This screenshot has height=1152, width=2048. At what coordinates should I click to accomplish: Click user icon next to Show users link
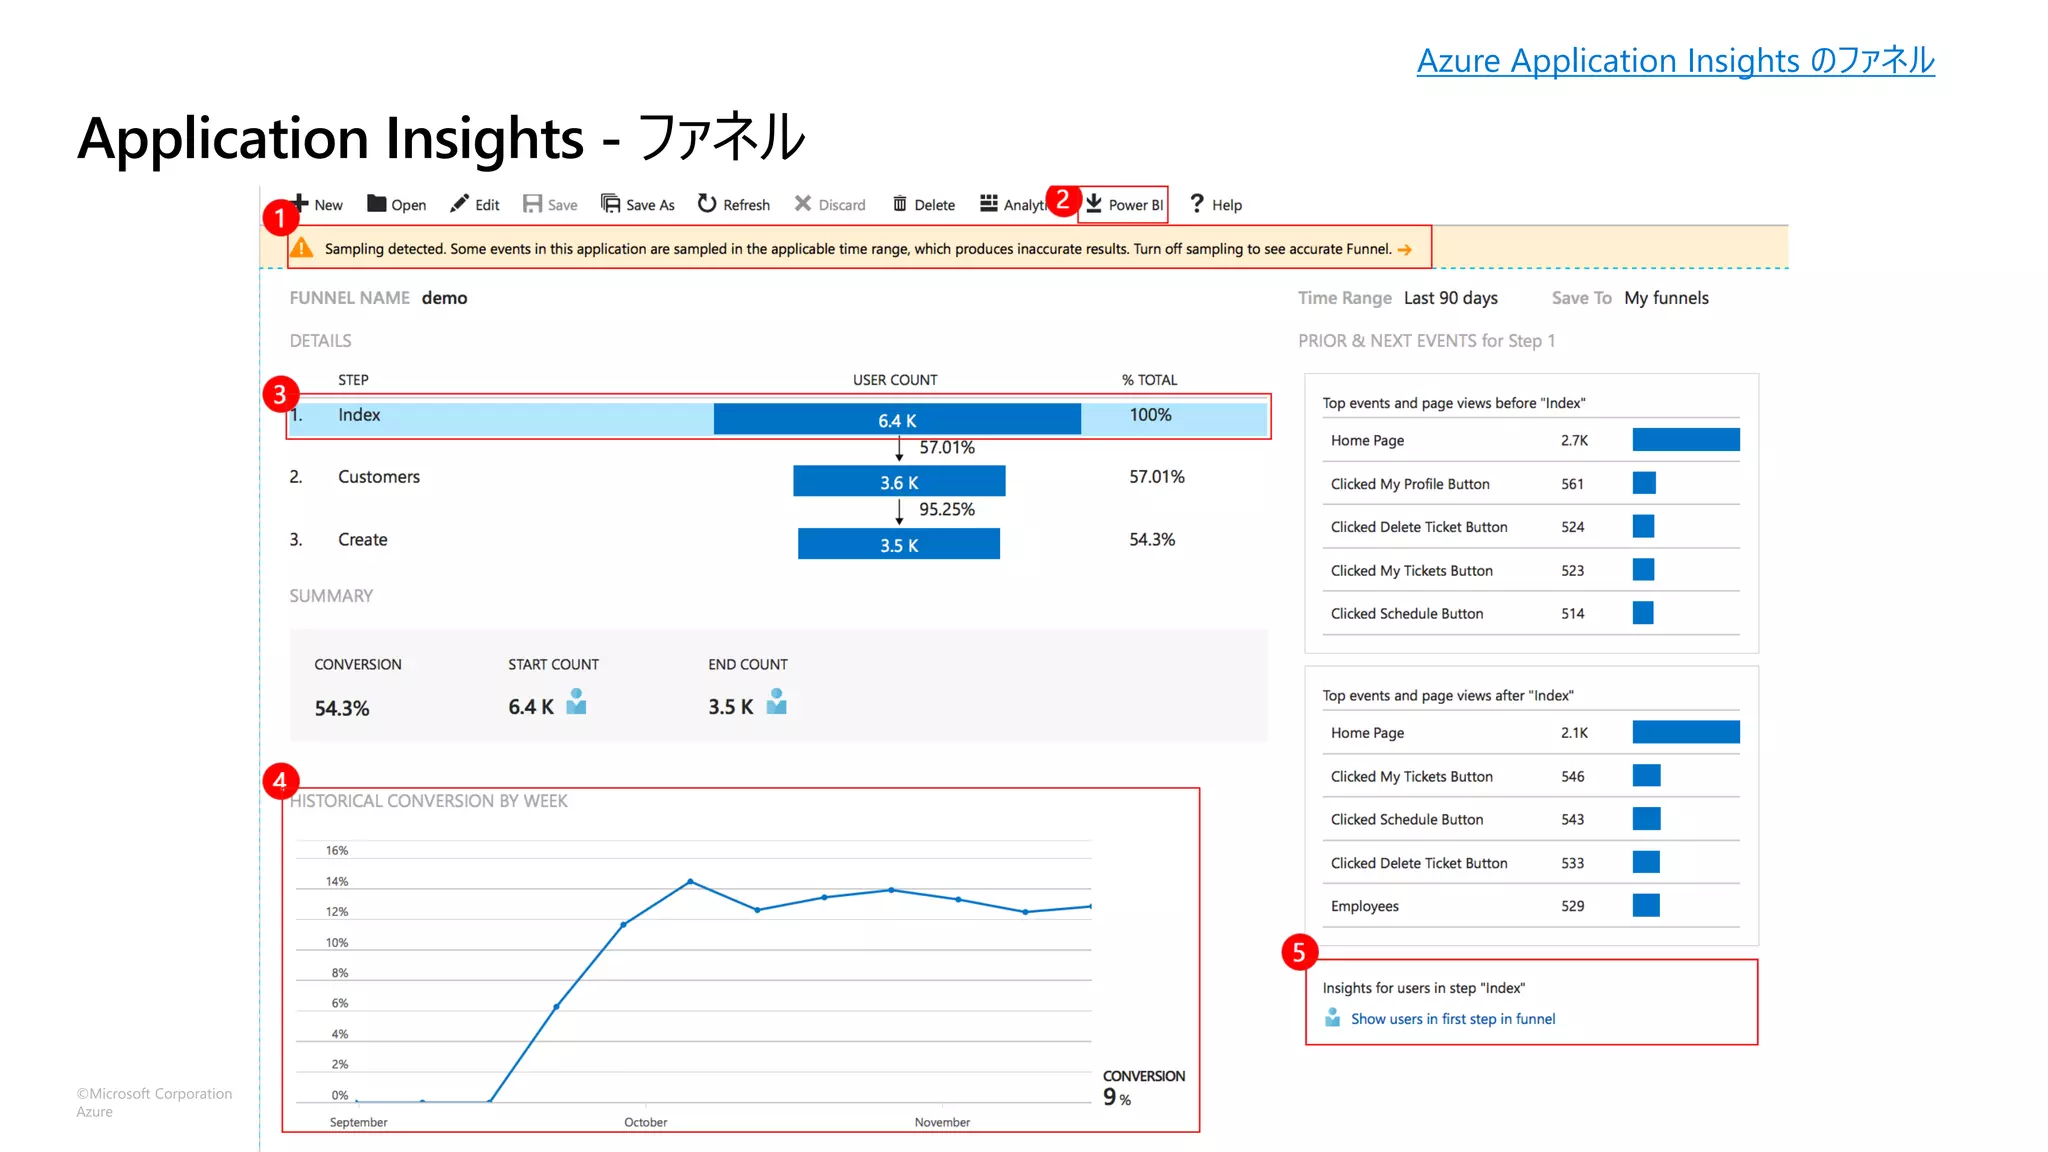pyautogui.click(x=1333, y=1018)
